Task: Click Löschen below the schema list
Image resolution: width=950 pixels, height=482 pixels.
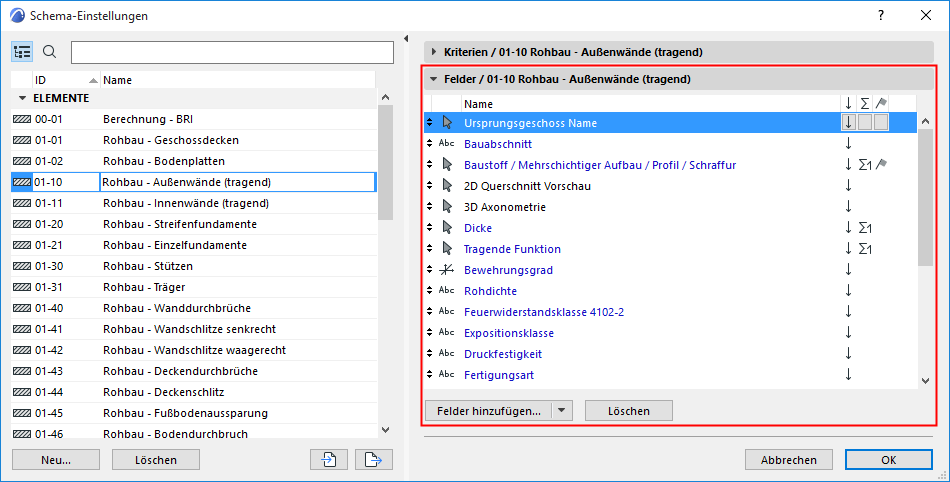Action: pos(156,460)
